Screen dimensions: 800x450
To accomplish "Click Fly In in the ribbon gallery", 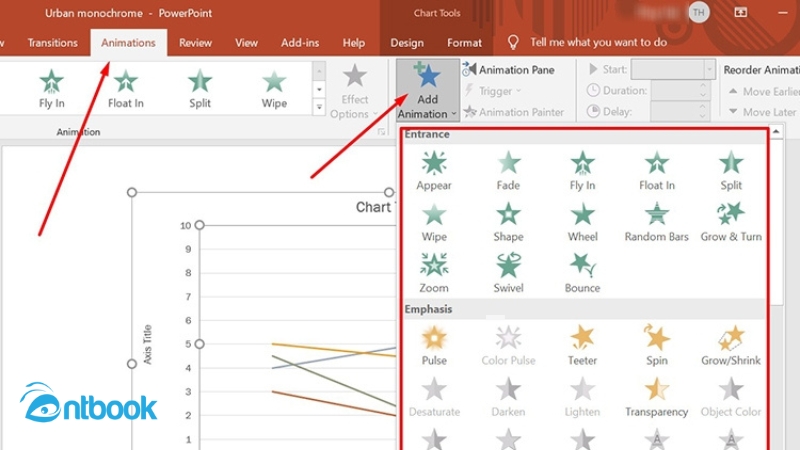I will click(52, 89).
